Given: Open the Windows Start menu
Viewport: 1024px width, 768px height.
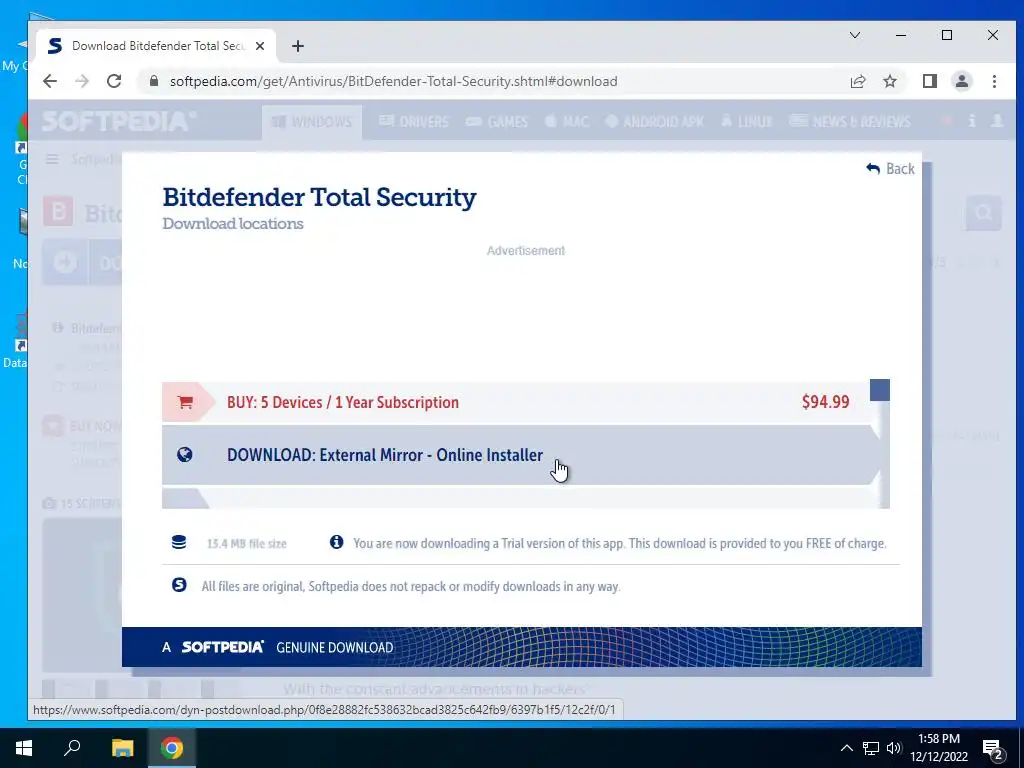Looking at the screenshot, I should point(24,748).
